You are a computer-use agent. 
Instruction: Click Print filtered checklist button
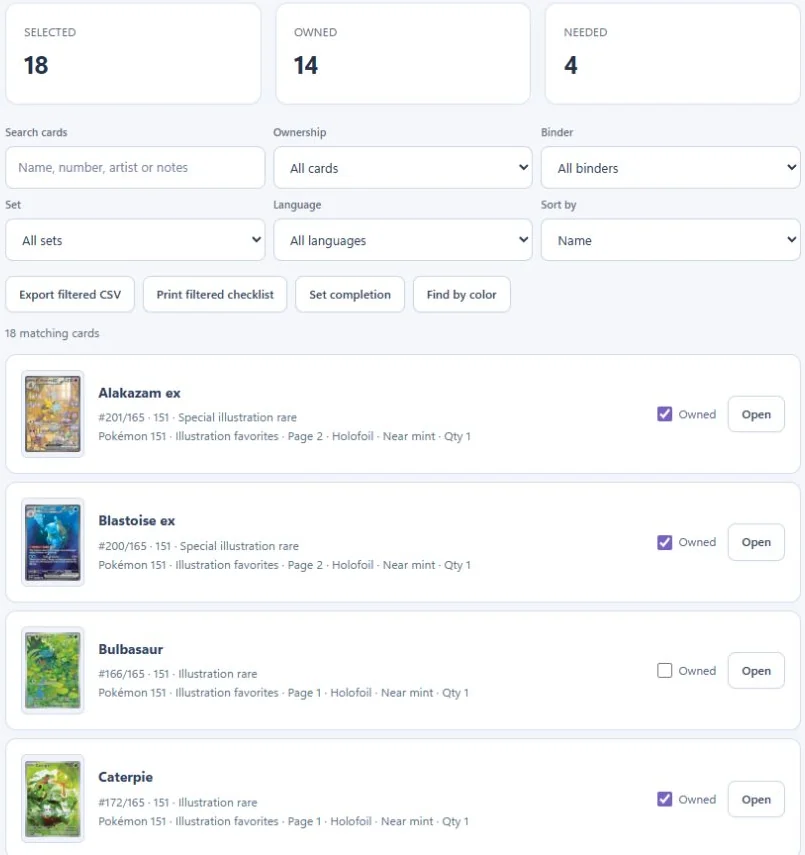[x=215, y=294]
